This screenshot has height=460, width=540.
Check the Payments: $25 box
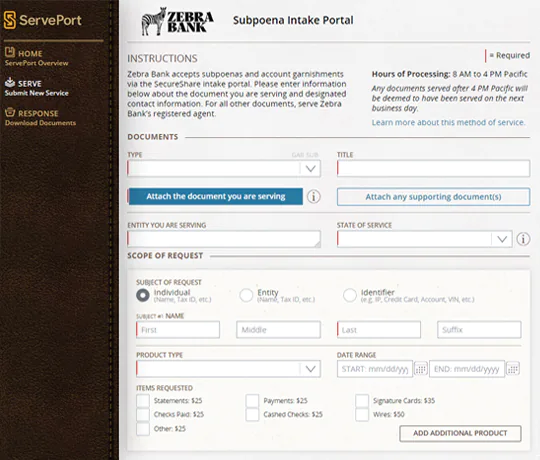click(252, 401)
